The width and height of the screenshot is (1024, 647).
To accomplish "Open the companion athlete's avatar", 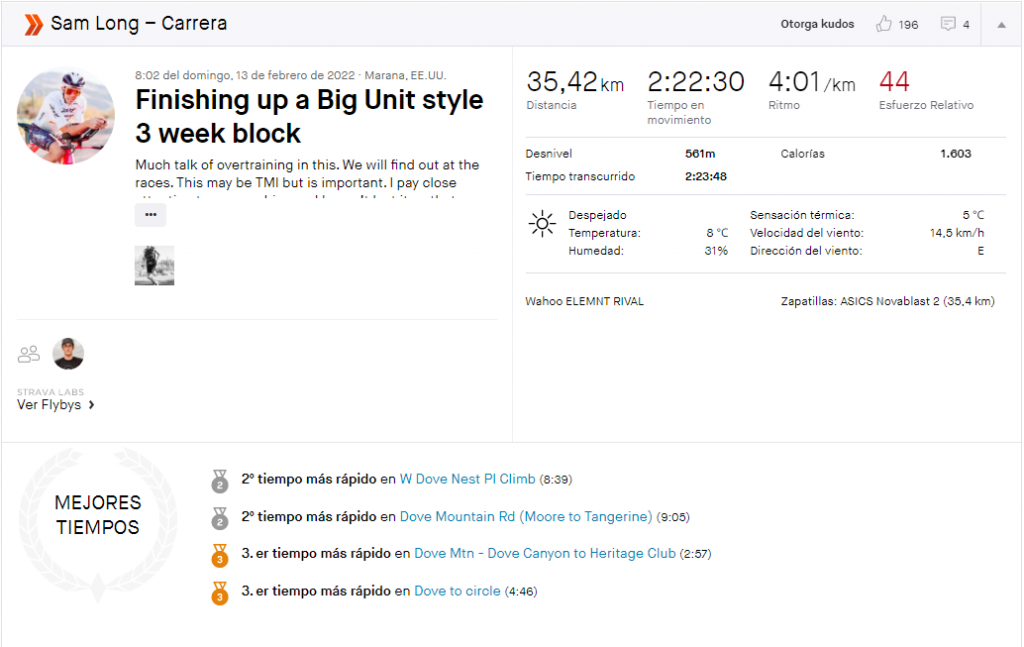I will [x=68, y=354].
